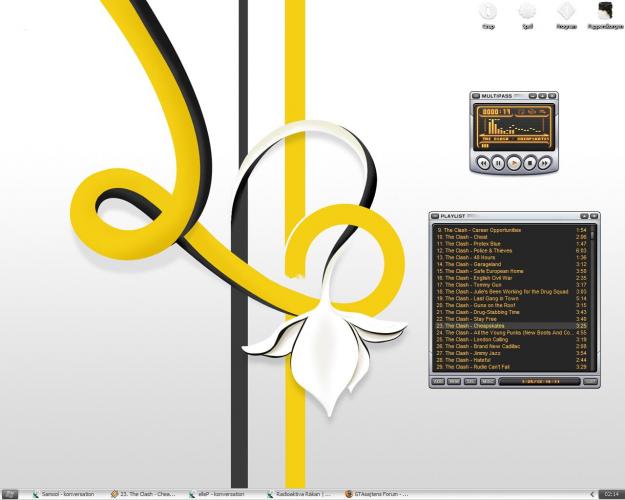Select track 11 The Clash - Protex Blue
The height and width of the screenshot is (500, 625).
tap(512, 244)
